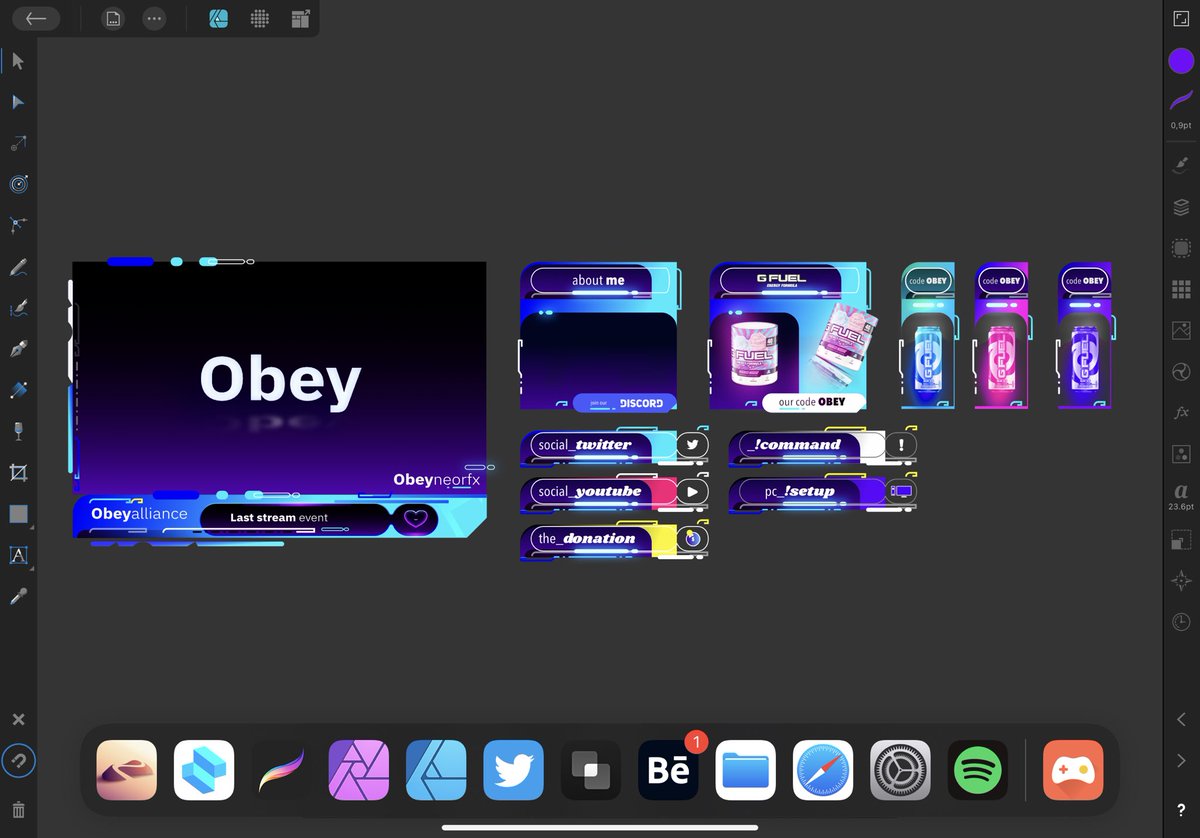Open the Navigator compass studio
This screenshot has height=838, width=1200.
pyautogui.click(x=1181, y=581)
